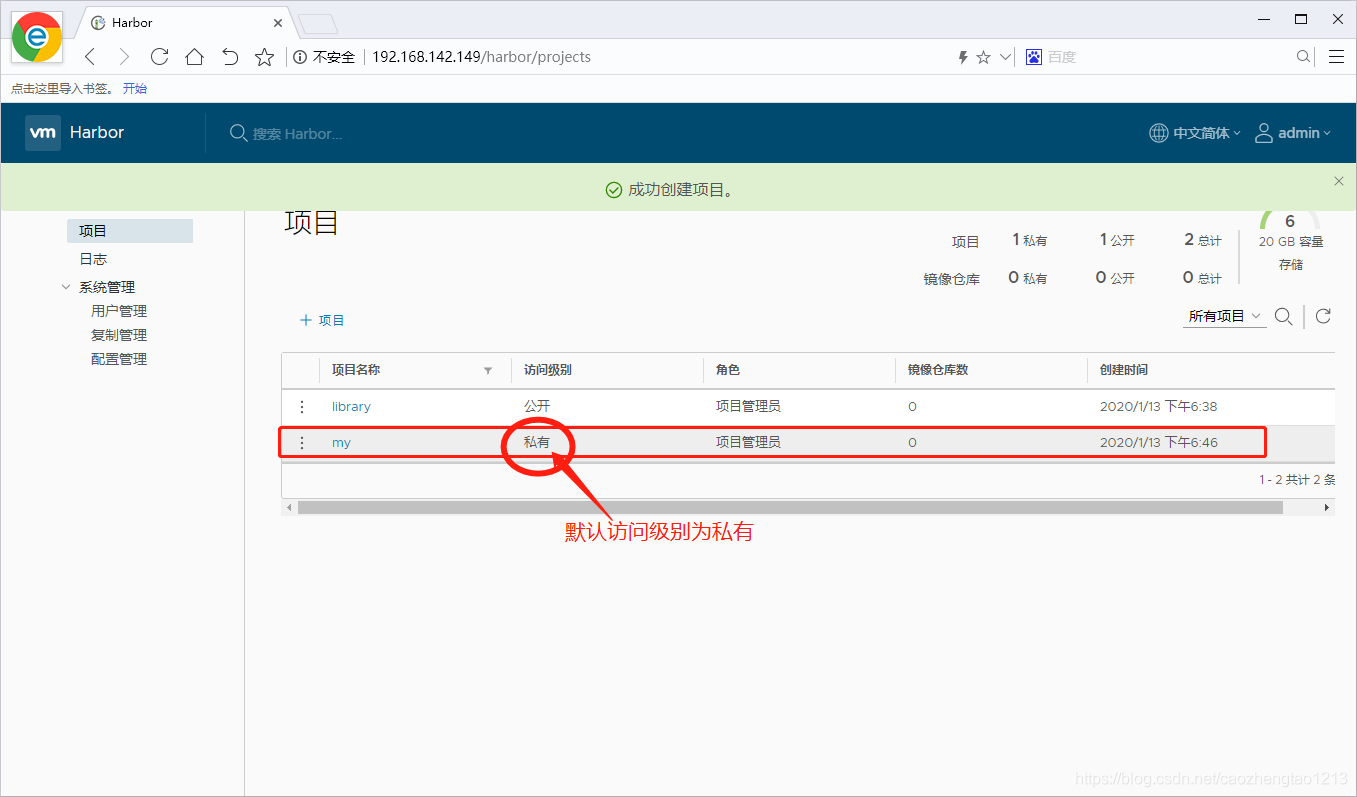Open 复制管理 in the sidebar
Screen dimensions: 1357x797
119,335
